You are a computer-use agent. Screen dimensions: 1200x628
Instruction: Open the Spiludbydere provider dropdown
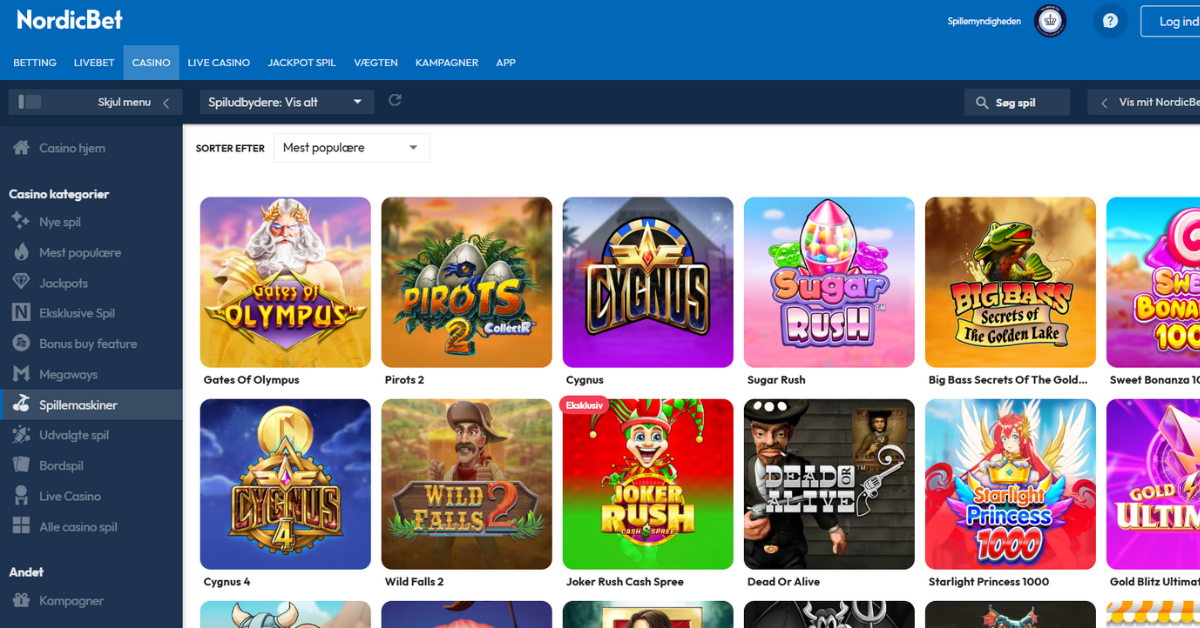point(287,102)
